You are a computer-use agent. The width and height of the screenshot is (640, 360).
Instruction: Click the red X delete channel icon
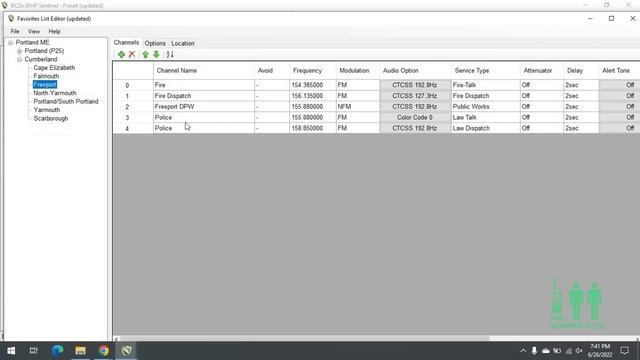(x=132, y=54)
